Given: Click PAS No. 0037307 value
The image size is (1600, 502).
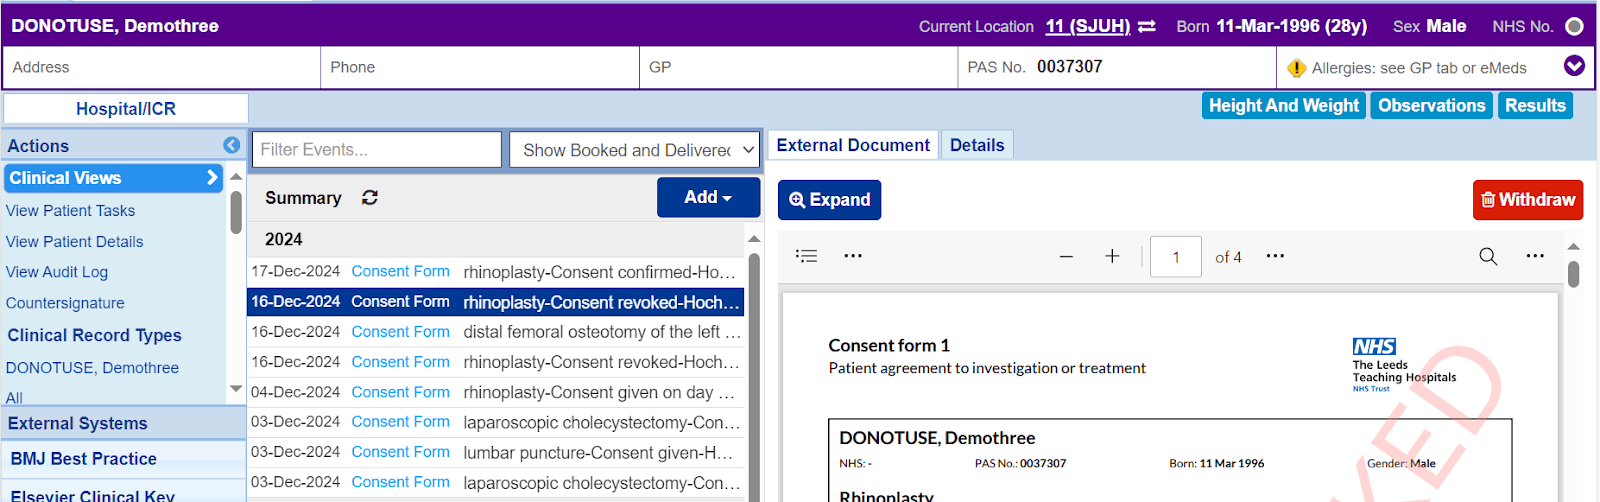Looking at the screenshot, I should coord(1069,67).
